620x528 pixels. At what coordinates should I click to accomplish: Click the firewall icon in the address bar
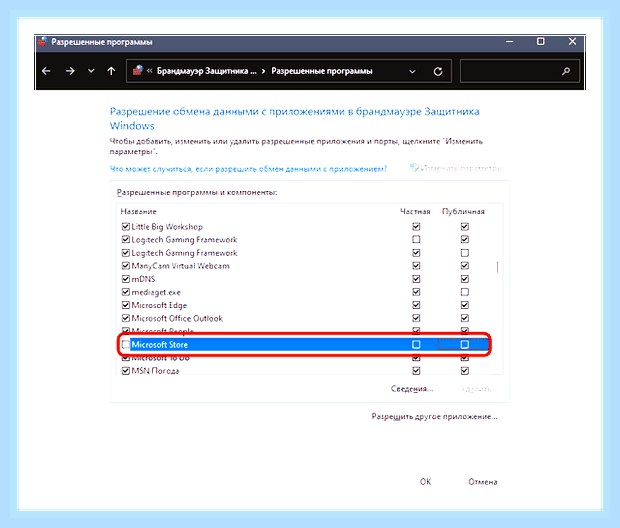[x=138, y=70]
